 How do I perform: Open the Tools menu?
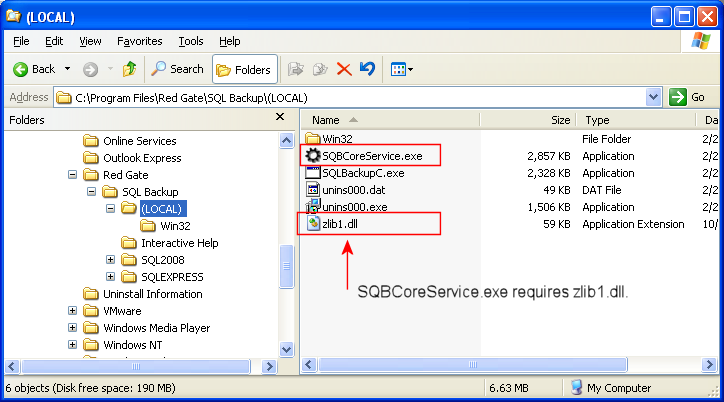(190, 41)
